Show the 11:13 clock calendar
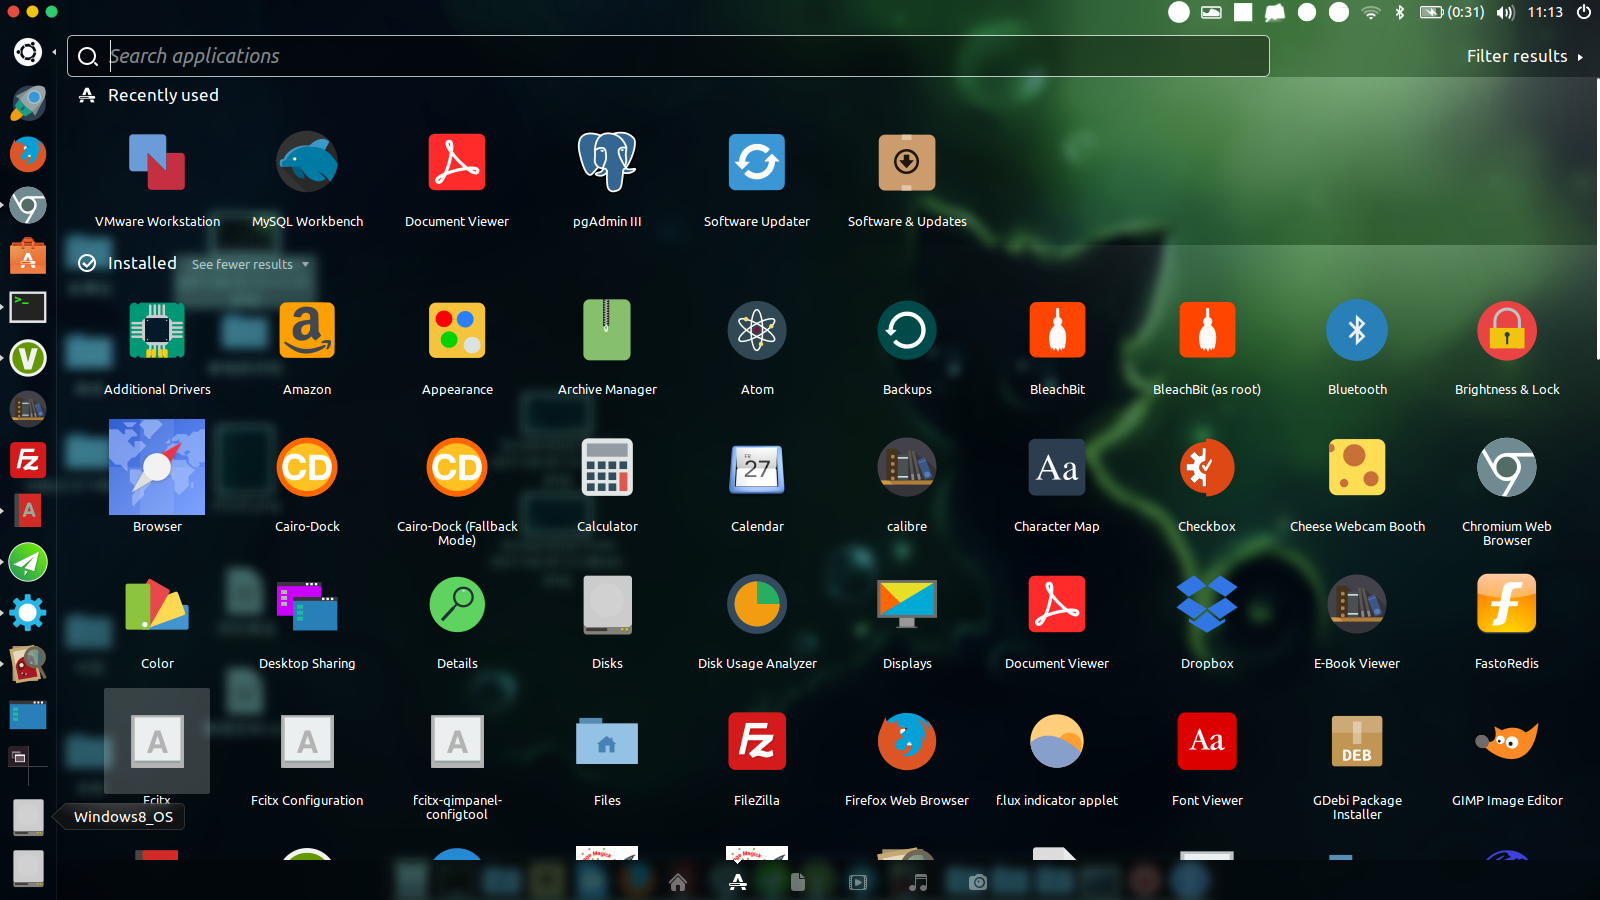 [x=1545, y=12]
